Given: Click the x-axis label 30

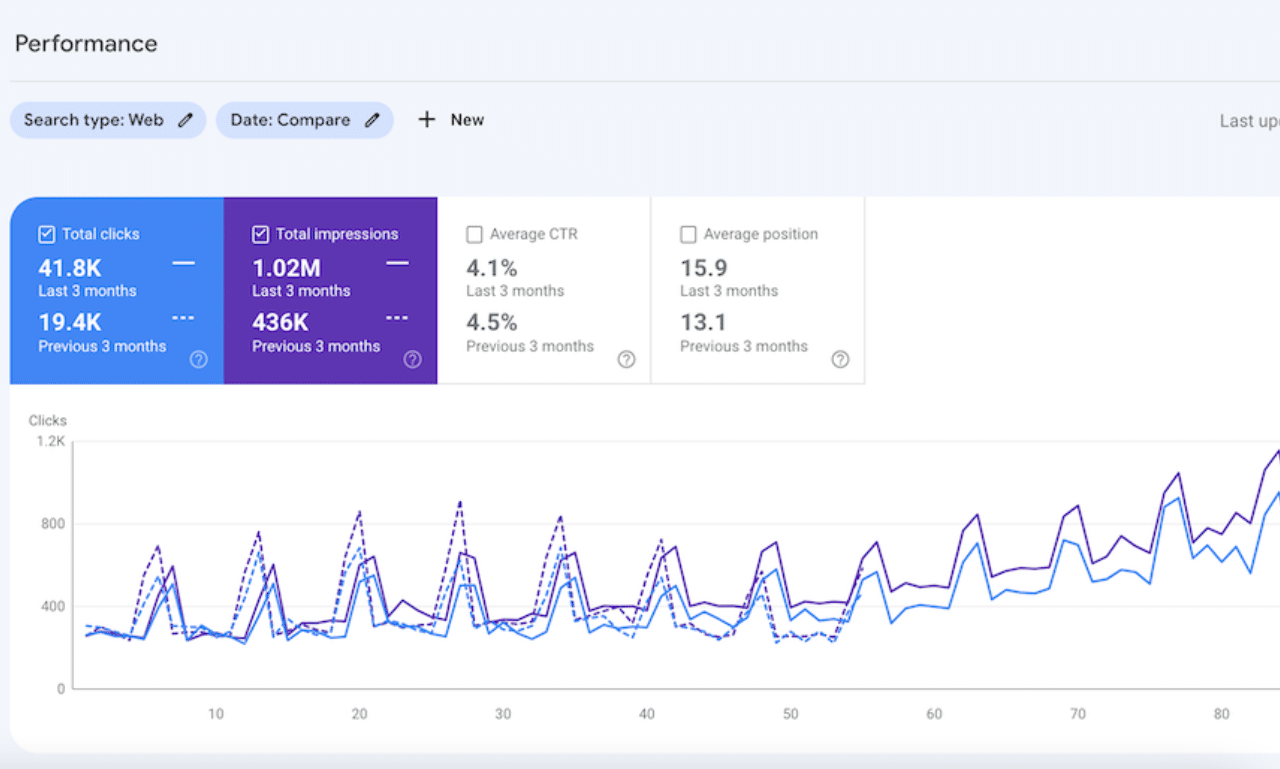Looking at the screenshot, I should point(503,714).
